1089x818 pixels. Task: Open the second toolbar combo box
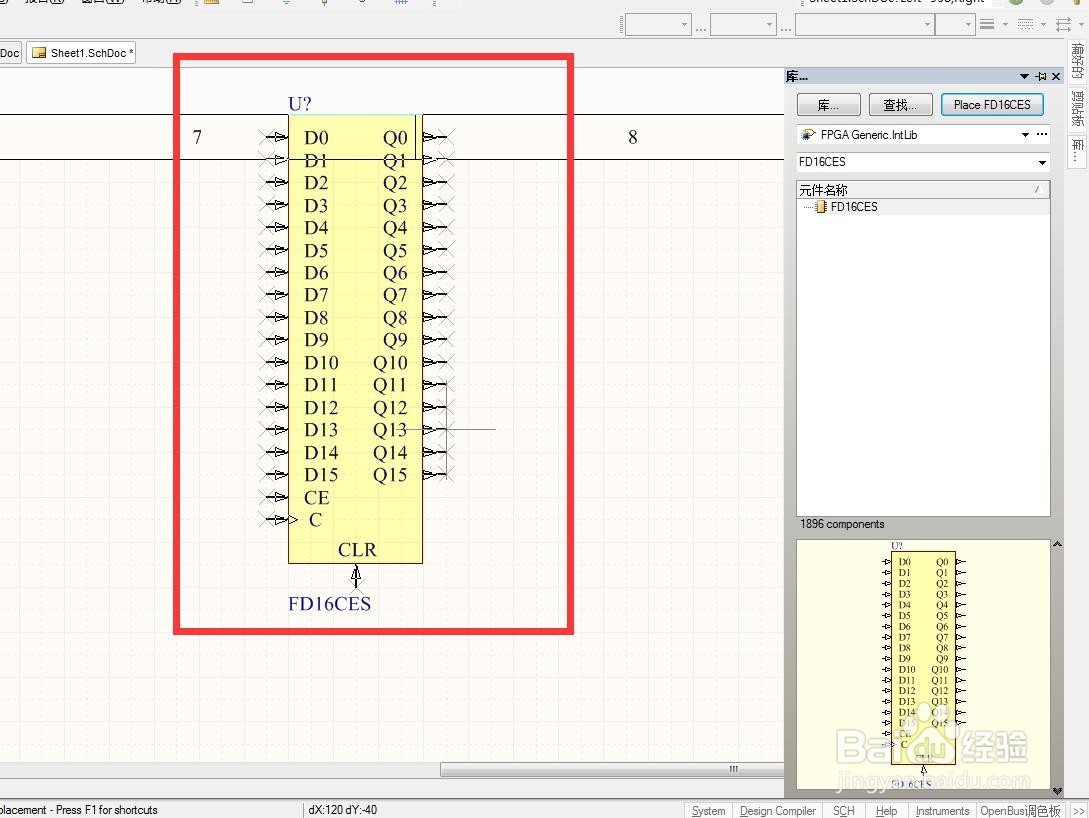(742, 25)
